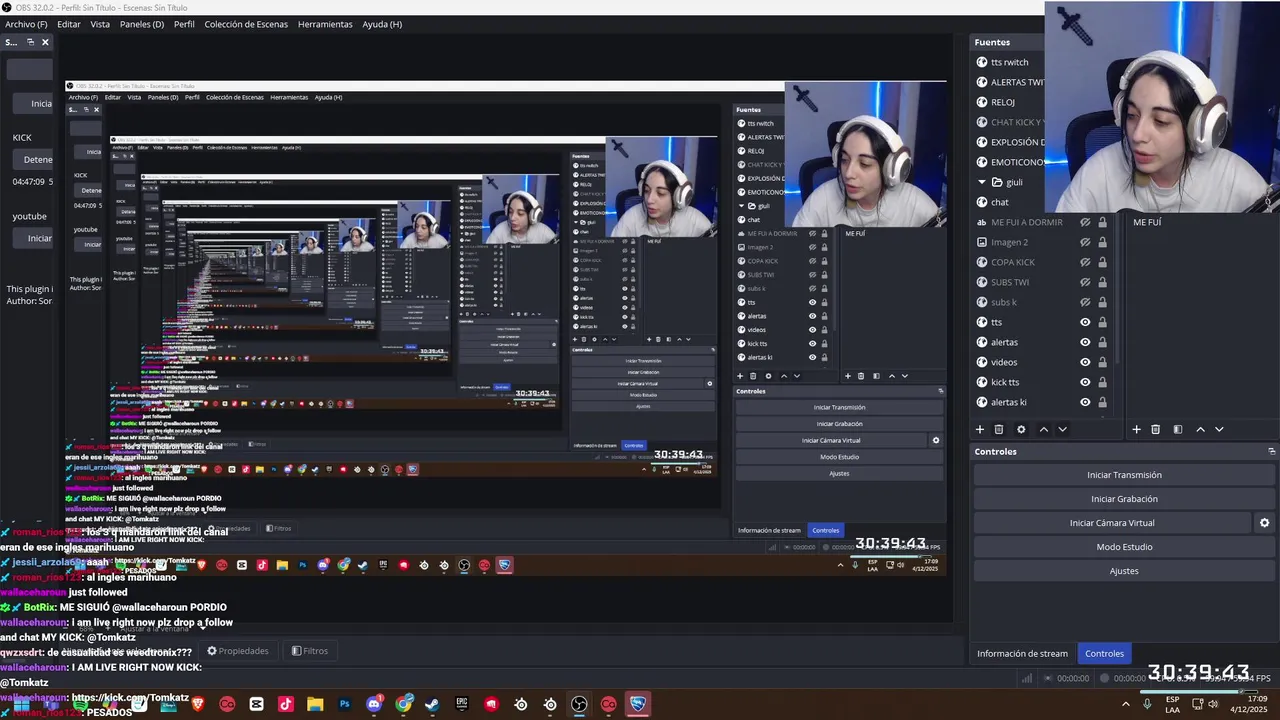Open TikTok from the taskbar
Screen dimensions: 1280x720
coord(286,704)
